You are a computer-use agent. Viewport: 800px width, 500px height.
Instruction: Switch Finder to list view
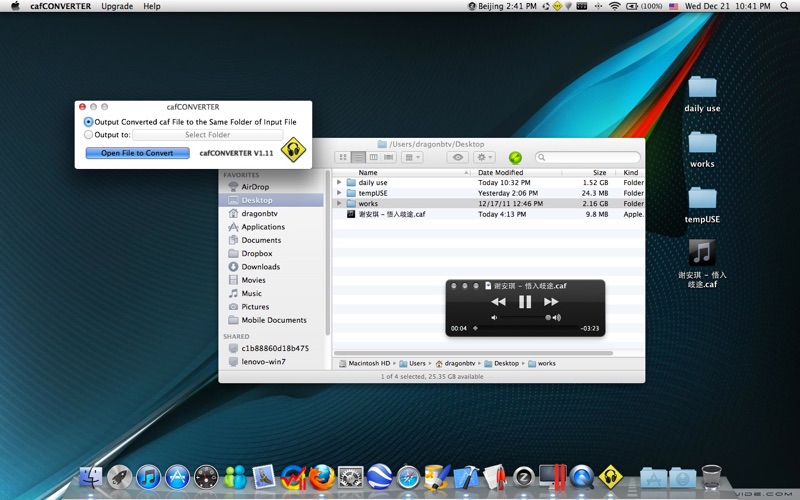click(358, 157)
